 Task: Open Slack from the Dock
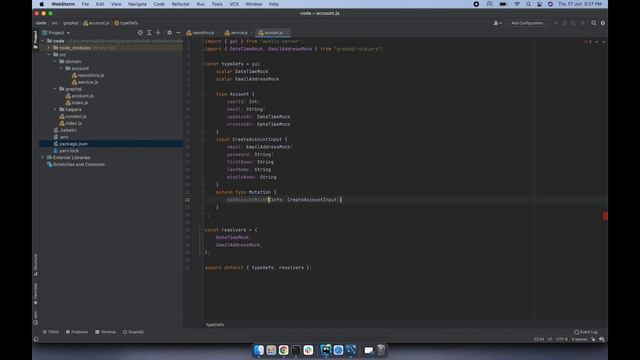[x=308, y=350]
